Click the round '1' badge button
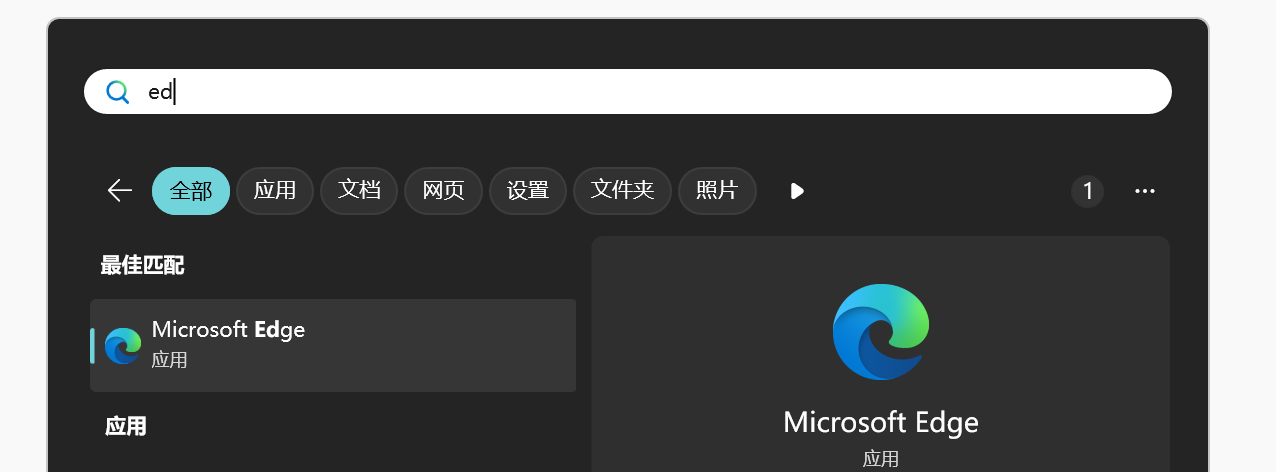The height and width of the screenshot is (472, 1276). click(x=1087, y=190)
